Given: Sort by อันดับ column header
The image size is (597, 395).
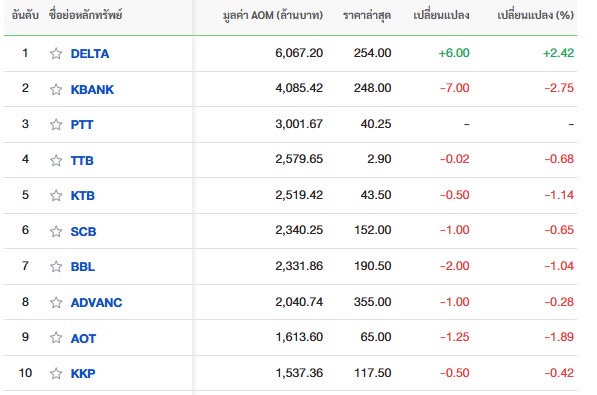Looking at the screenshot, I should pos(25,15).
